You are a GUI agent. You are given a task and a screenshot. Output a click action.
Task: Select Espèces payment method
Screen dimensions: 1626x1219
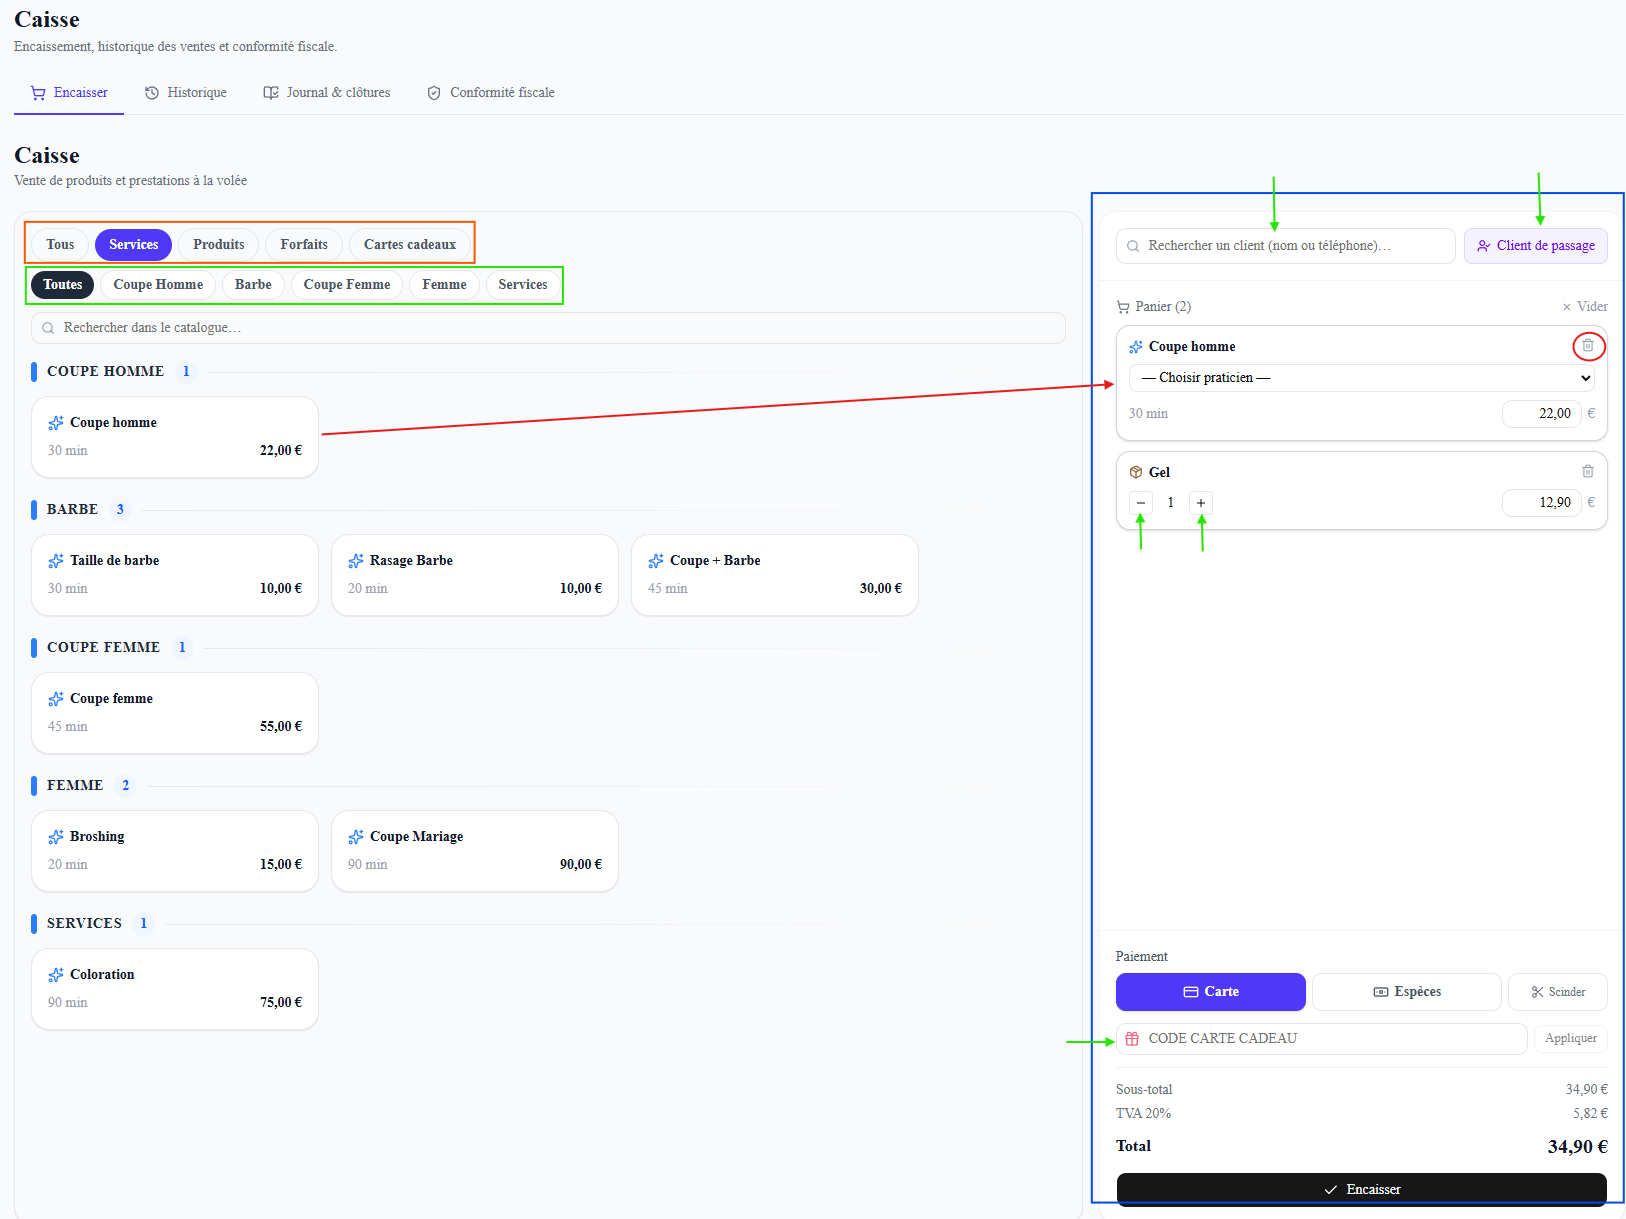point(1407,992)
